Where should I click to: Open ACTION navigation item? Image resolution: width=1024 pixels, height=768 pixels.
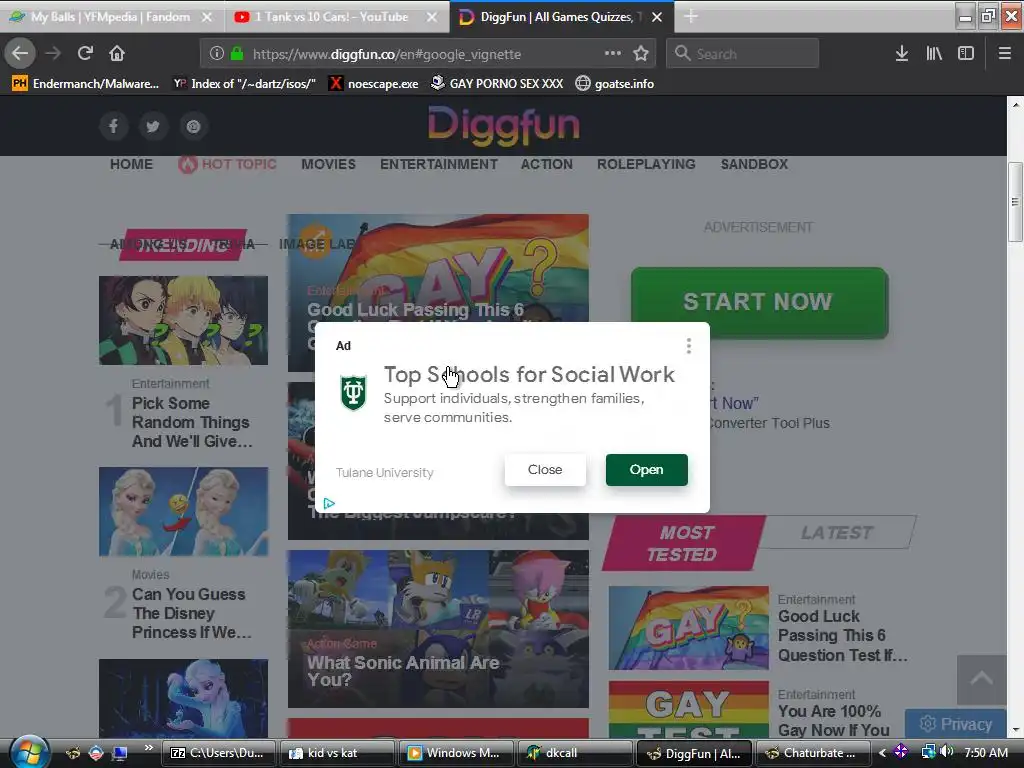click(547, 164)
